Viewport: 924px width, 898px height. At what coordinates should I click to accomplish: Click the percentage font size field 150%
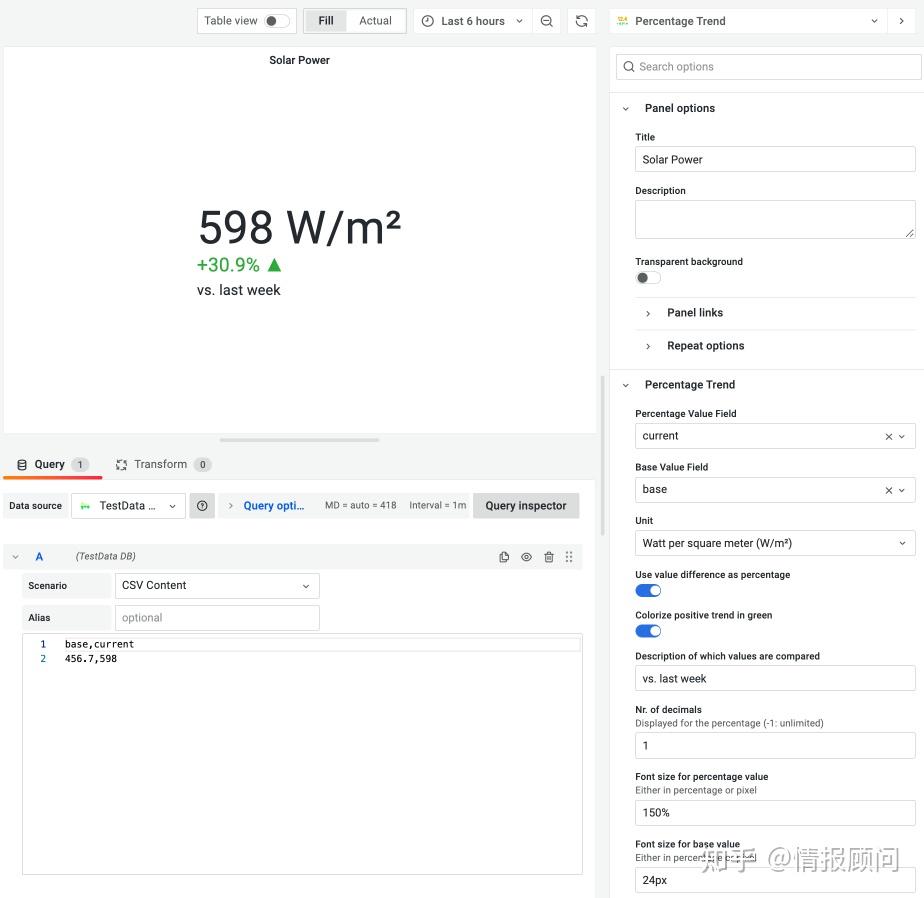[775, 813]
